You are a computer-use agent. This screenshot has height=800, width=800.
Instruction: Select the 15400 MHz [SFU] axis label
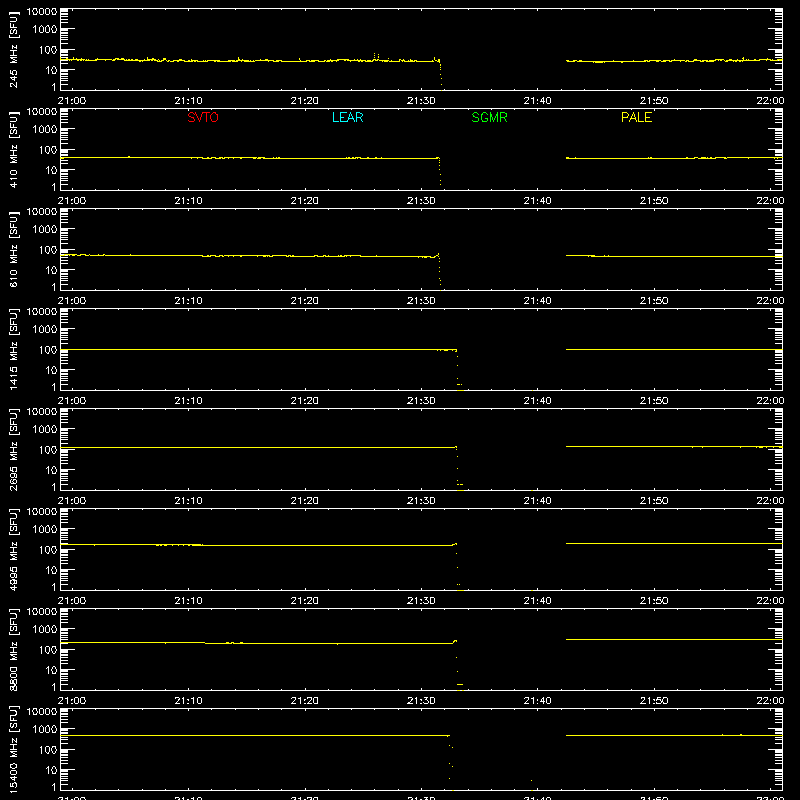click(x=13, y=750)
